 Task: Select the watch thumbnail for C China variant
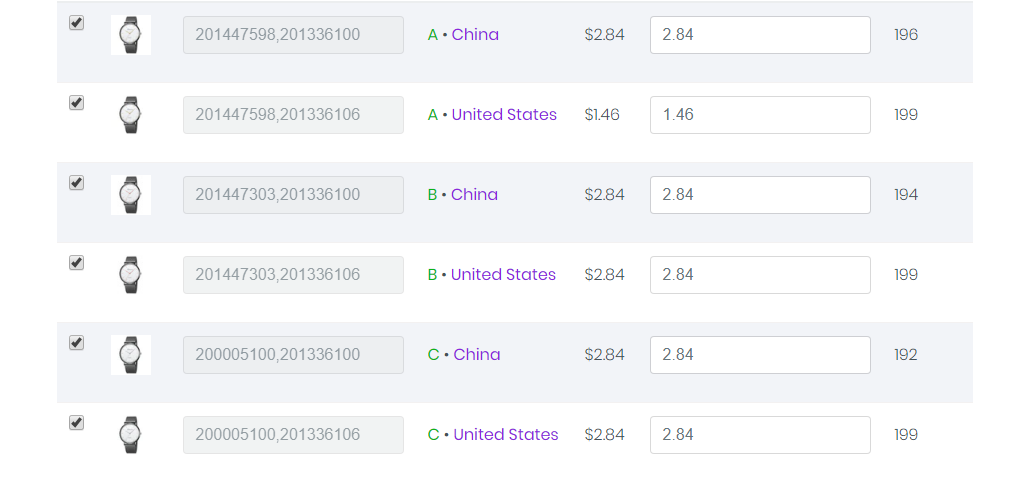point(130,355)
